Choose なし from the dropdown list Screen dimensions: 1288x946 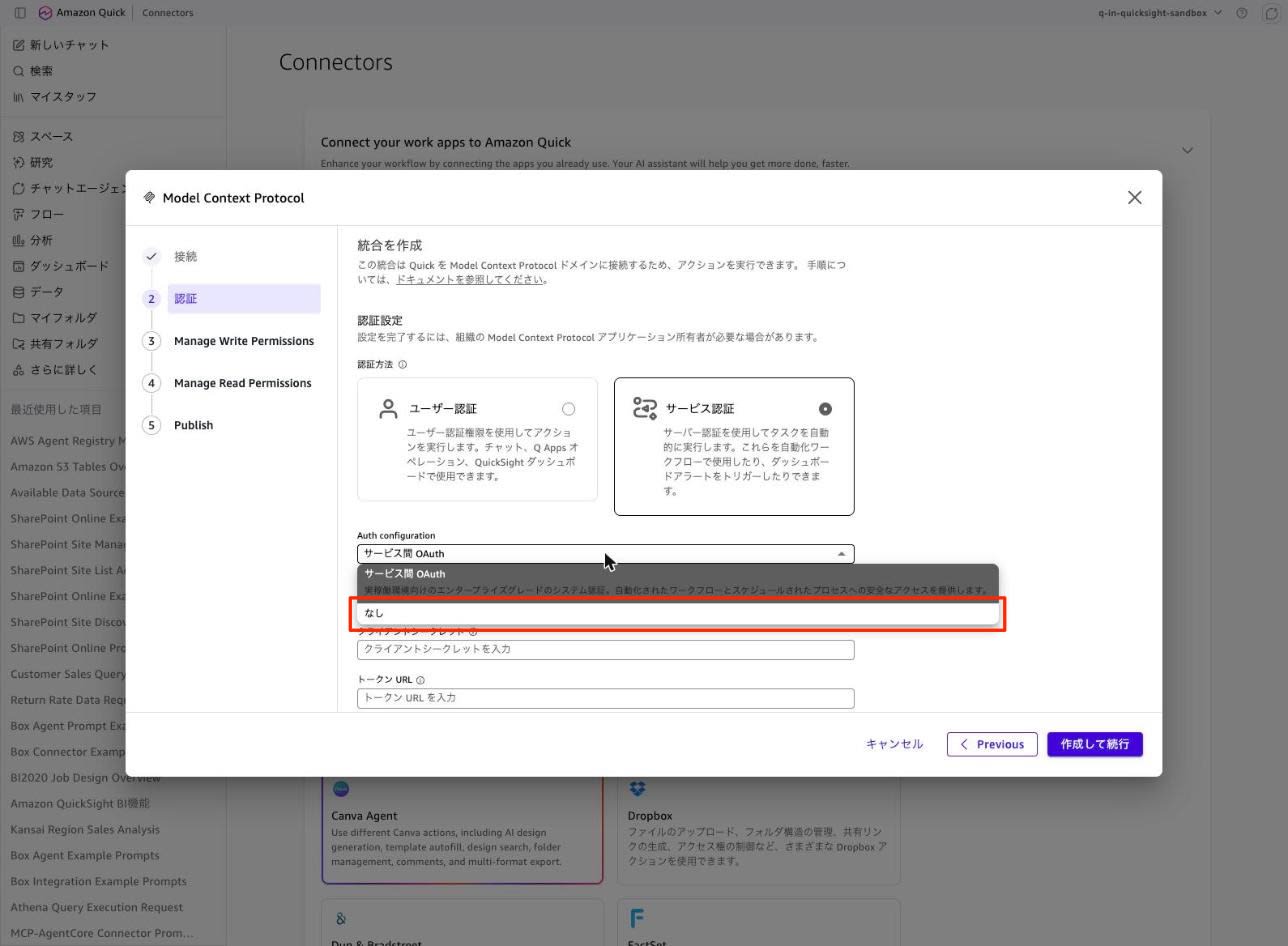(x=678, y=613)
